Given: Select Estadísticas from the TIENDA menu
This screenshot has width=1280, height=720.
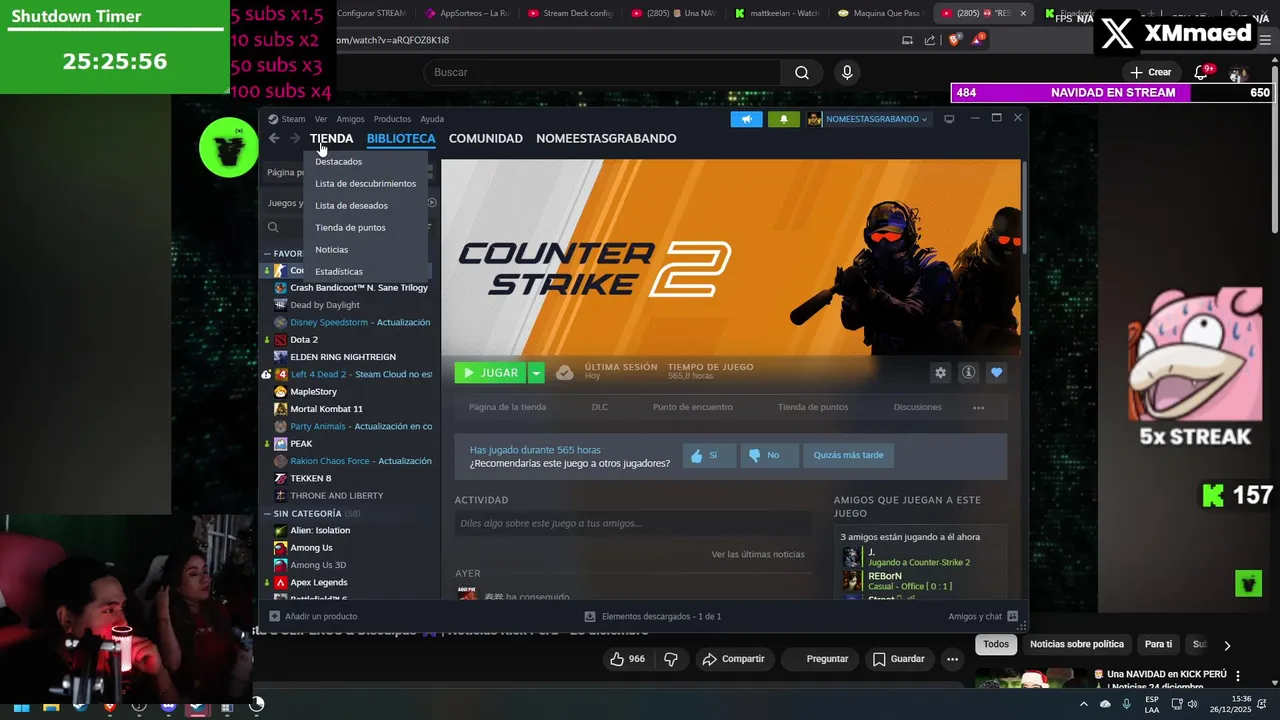Looking at the screenshot, I should (339, 271).
